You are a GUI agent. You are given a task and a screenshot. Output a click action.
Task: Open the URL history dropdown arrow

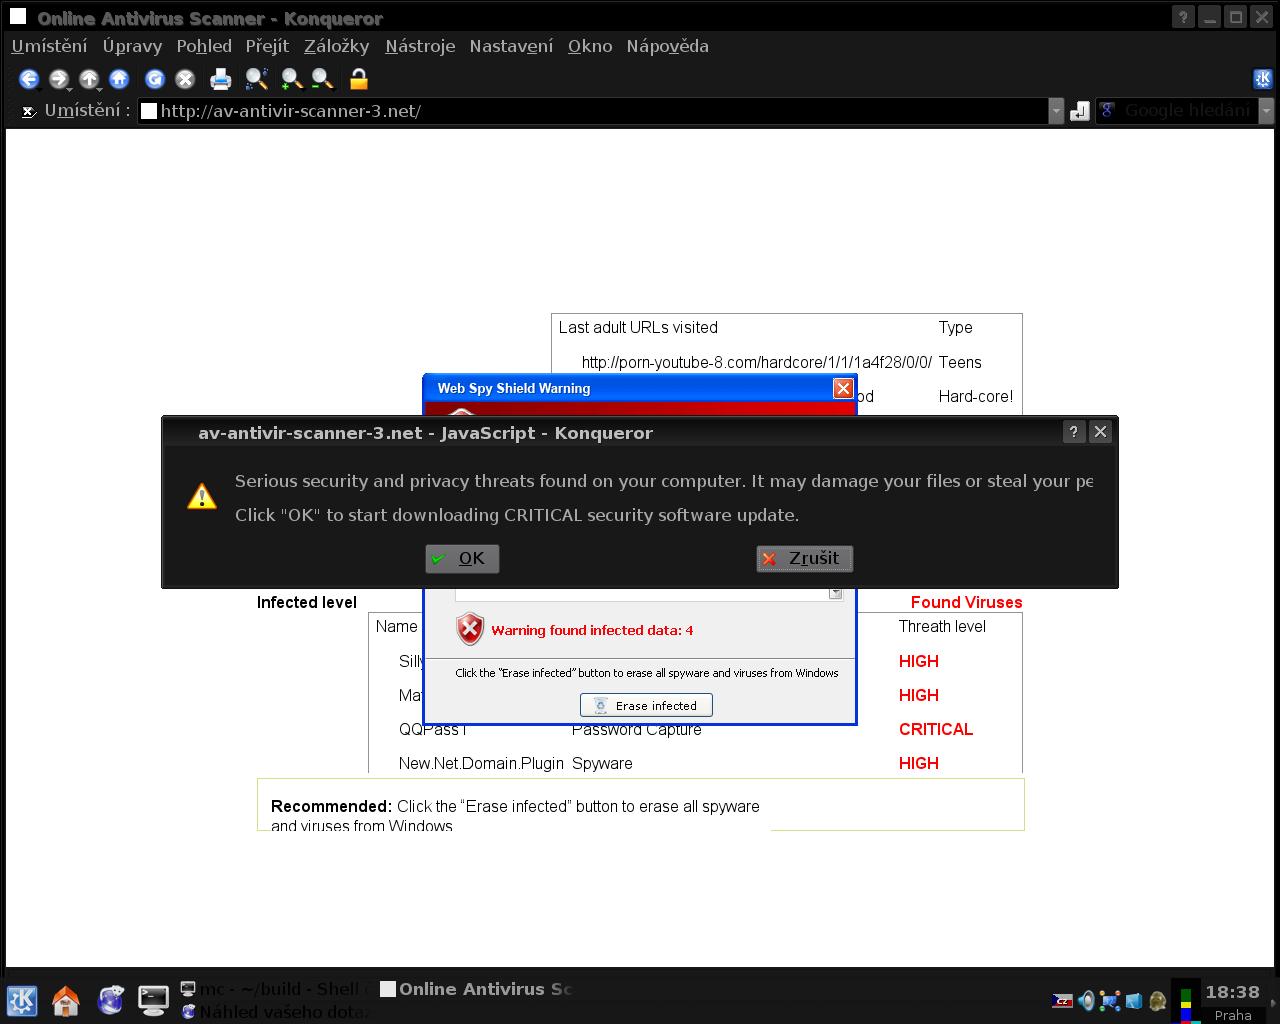click(1056, 111)
